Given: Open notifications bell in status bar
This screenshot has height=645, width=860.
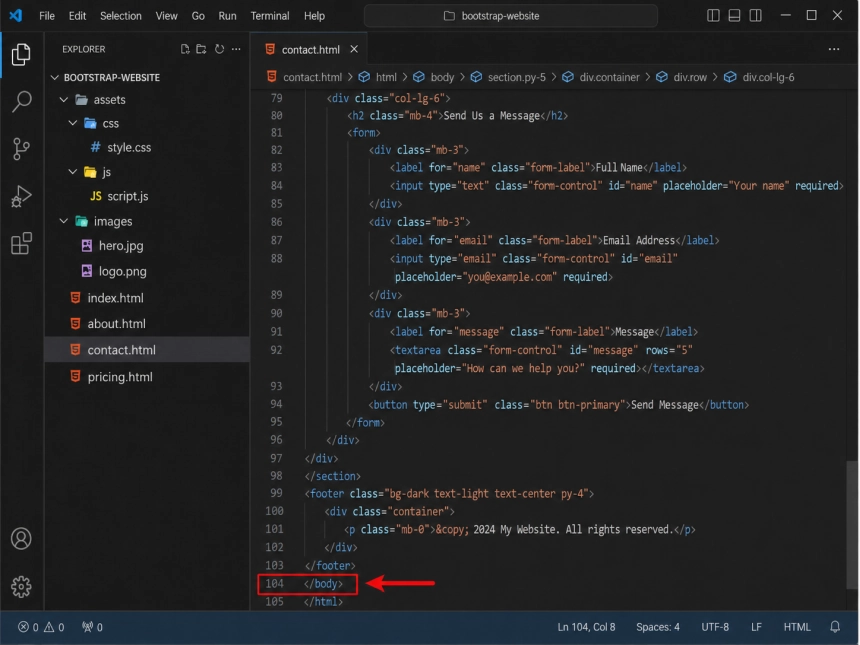Looking at the screenshot, I should [835, 627].
